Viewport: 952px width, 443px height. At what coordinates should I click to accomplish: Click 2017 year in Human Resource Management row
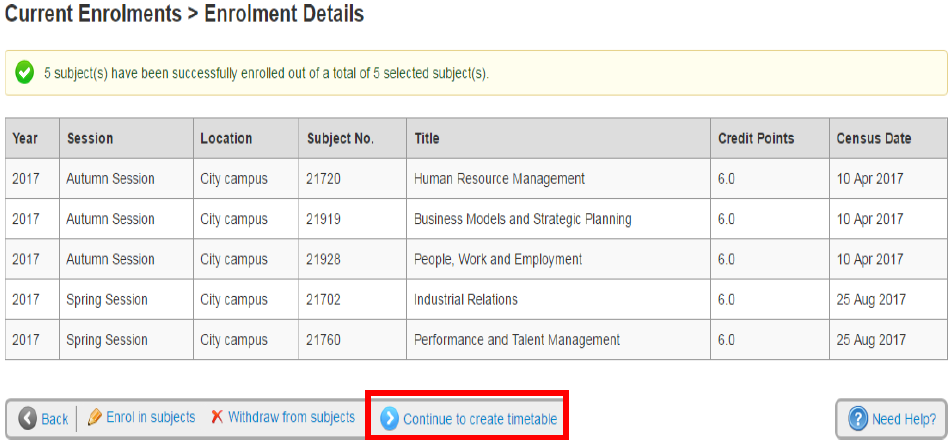26,179
